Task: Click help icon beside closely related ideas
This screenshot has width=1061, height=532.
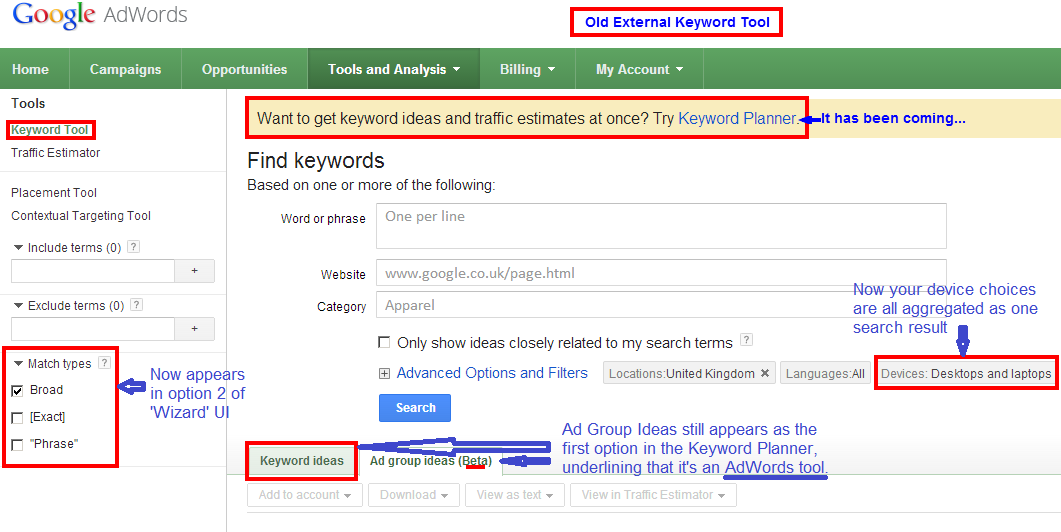Action: [746, 340]
